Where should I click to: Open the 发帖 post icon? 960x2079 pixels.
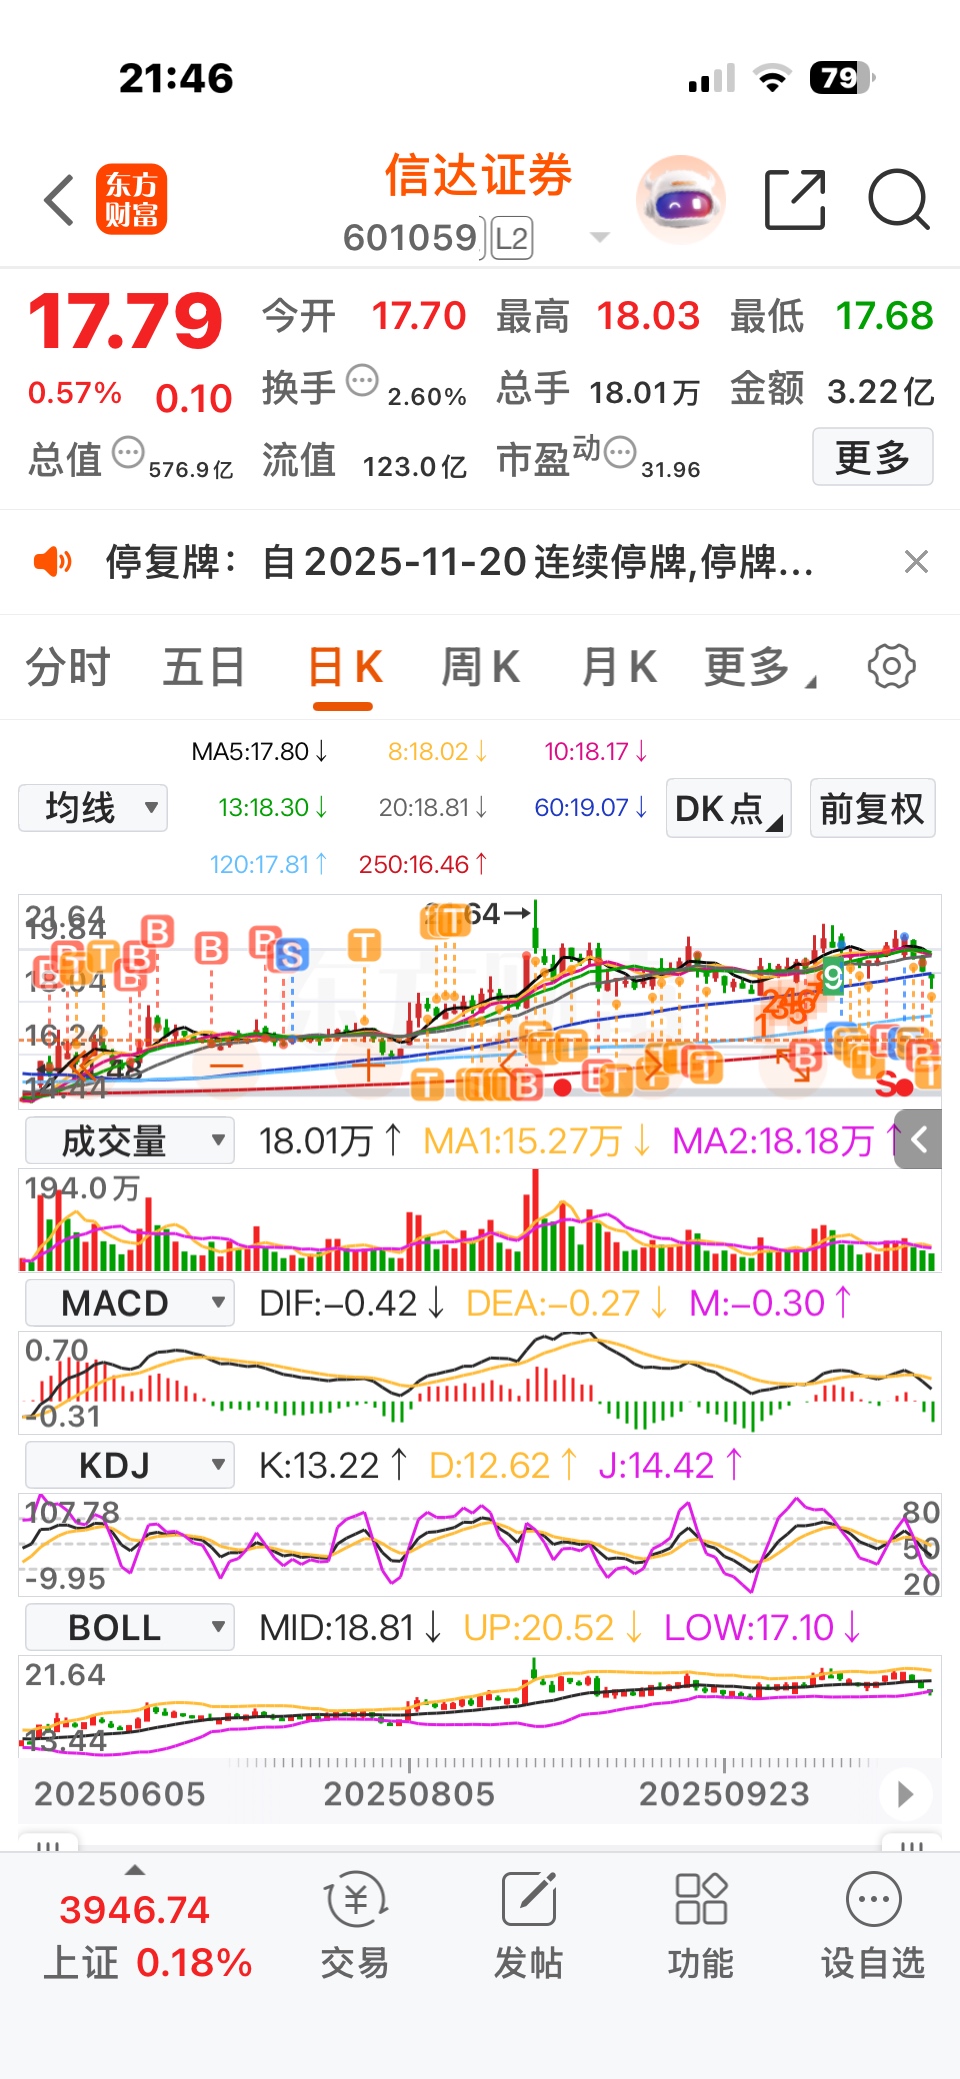(528, 1926)
